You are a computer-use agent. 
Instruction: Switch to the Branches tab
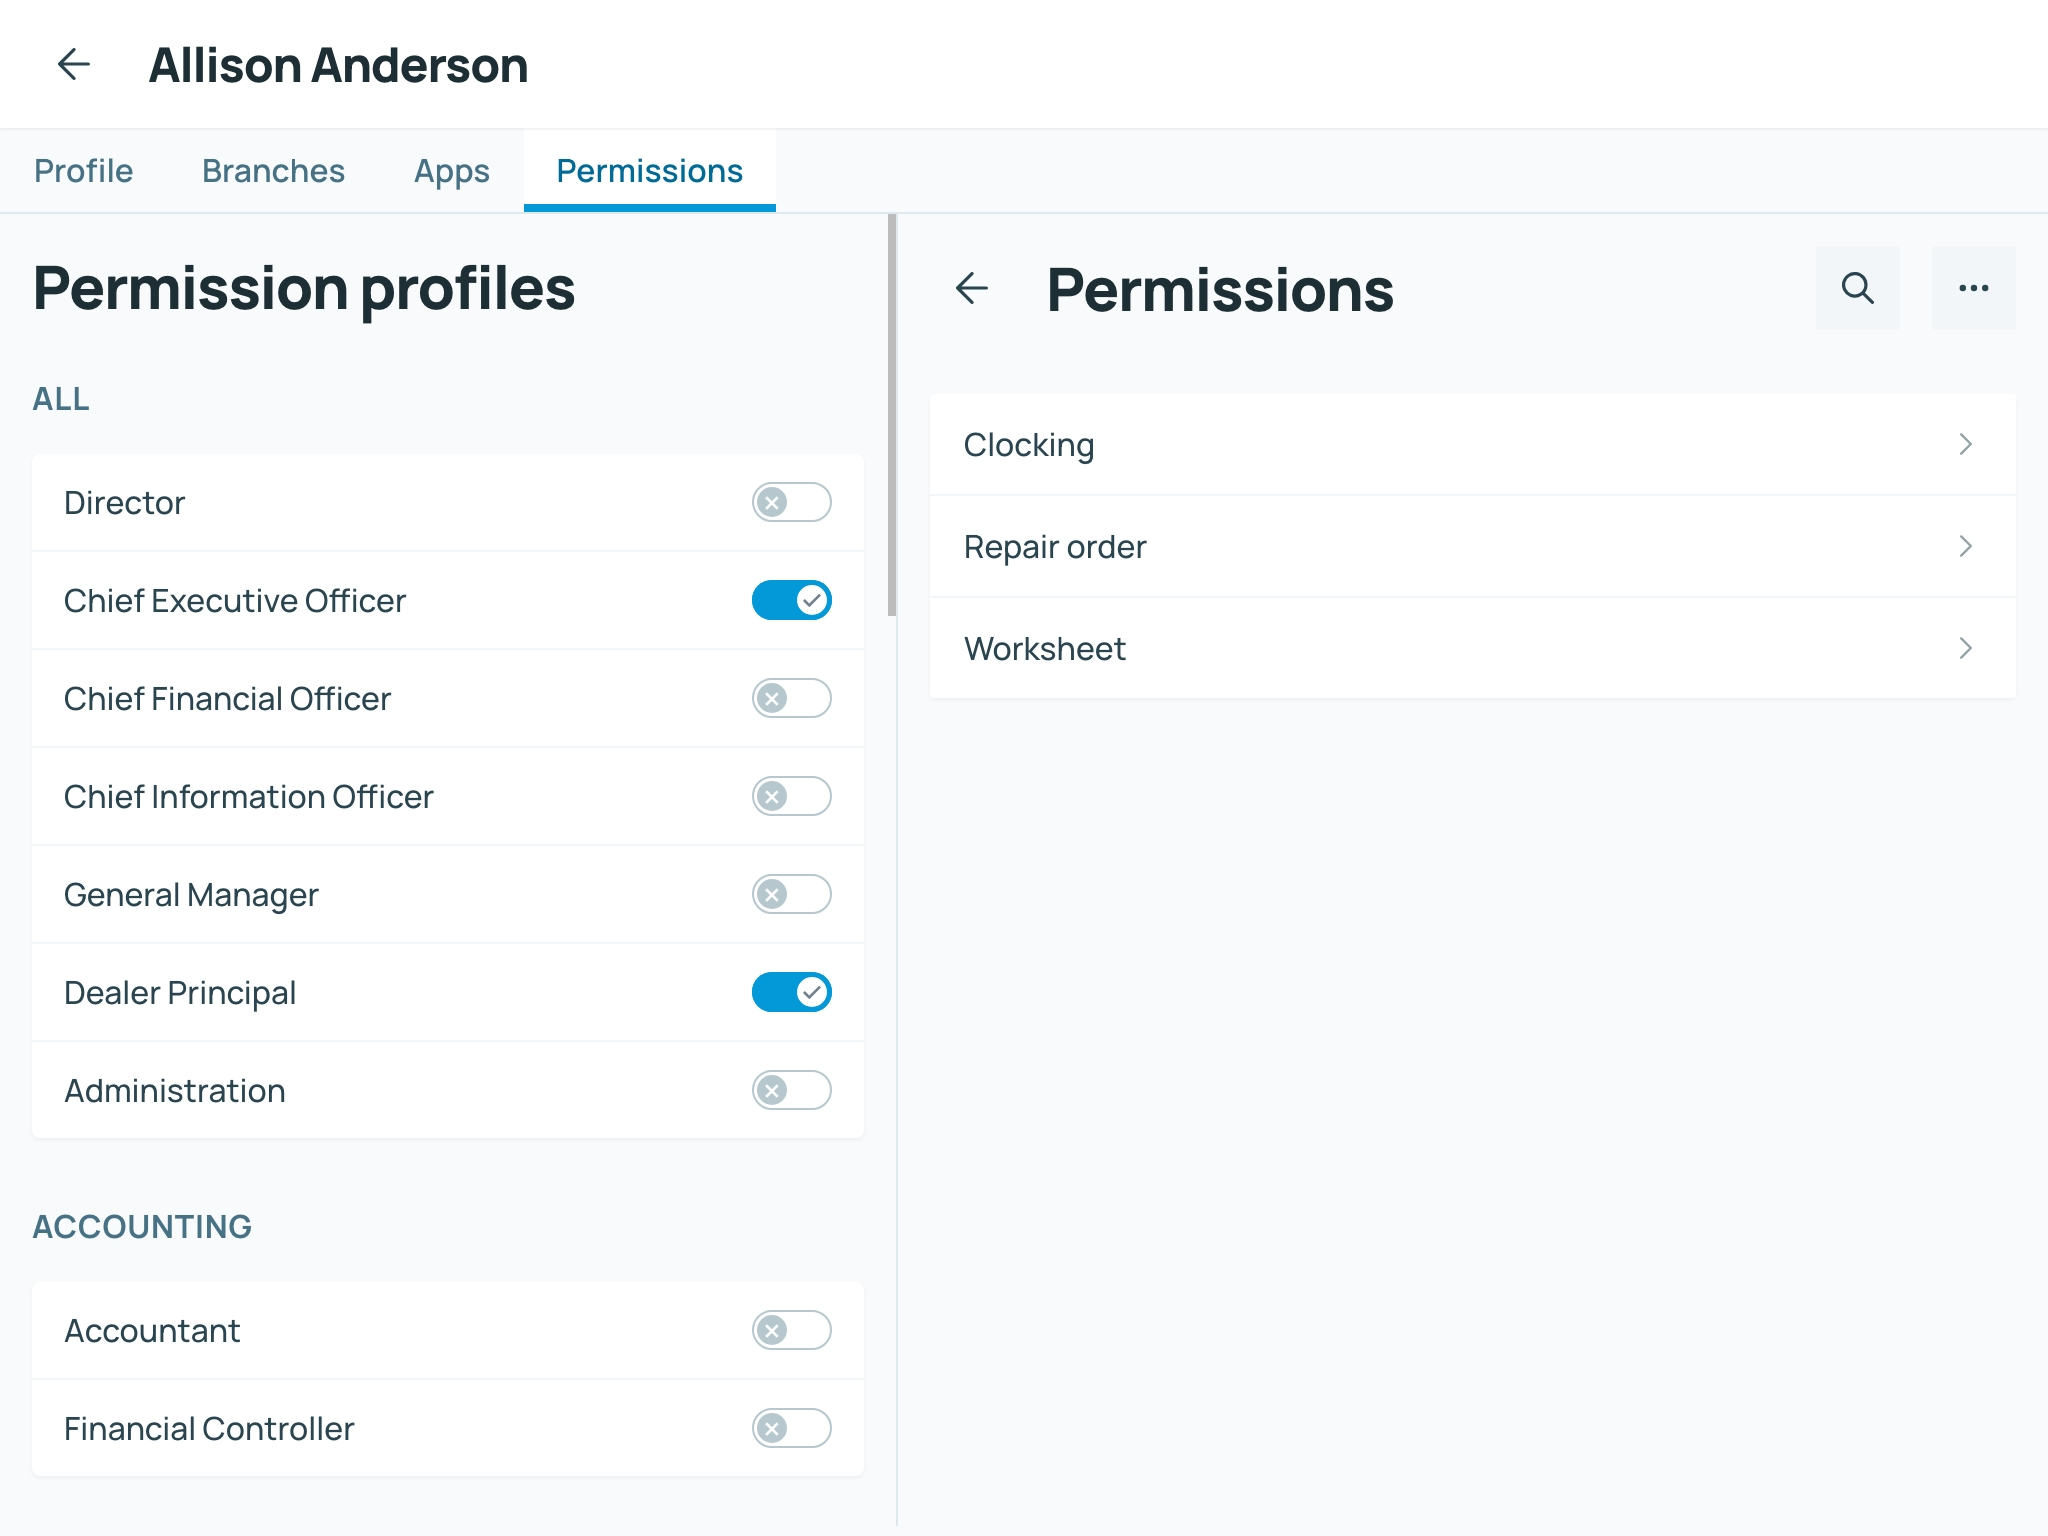[x=273, y=171]
